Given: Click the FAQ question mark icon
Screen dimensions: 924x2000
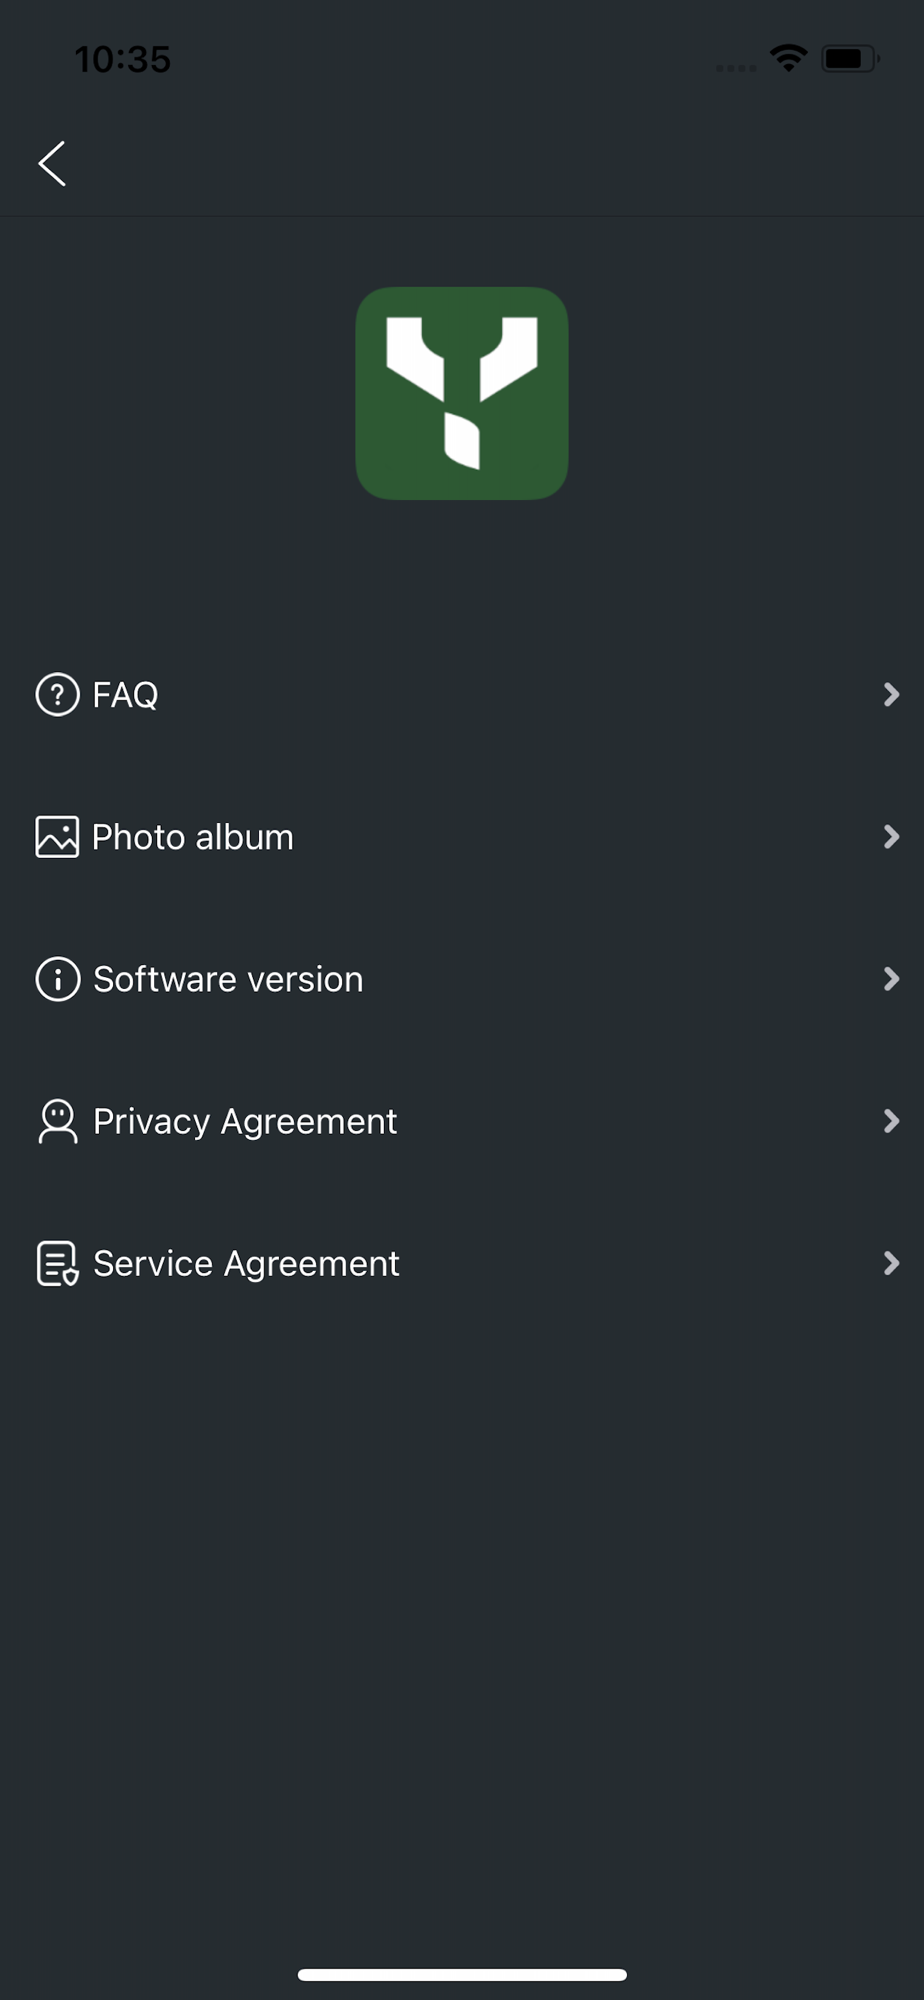Looking at the screenshot, I should (57, 694).
